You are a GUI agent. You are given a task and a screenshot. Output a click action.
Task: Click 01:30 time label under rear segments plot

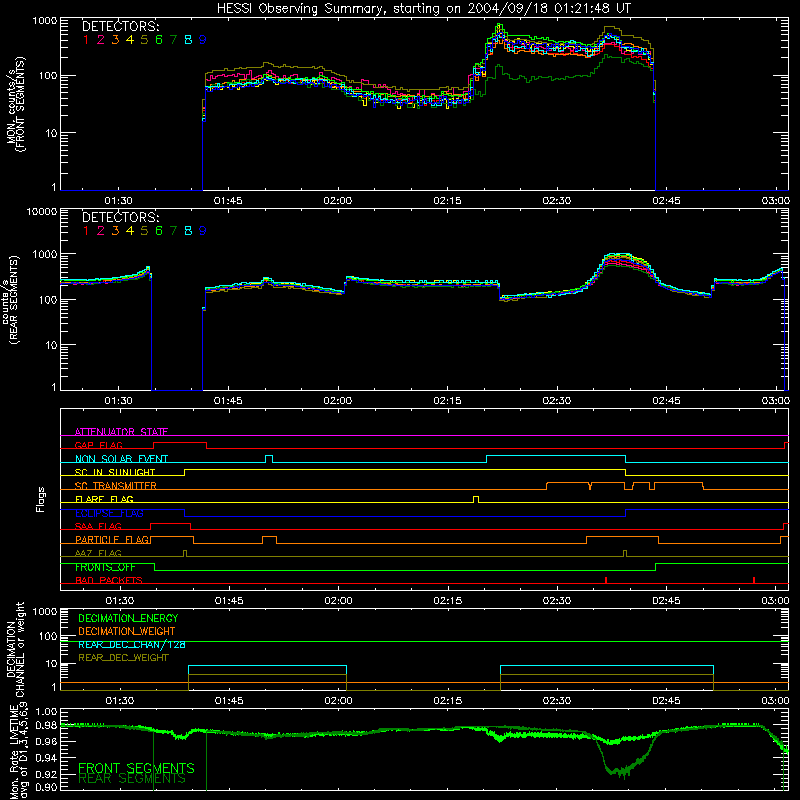tap(118, 401)
